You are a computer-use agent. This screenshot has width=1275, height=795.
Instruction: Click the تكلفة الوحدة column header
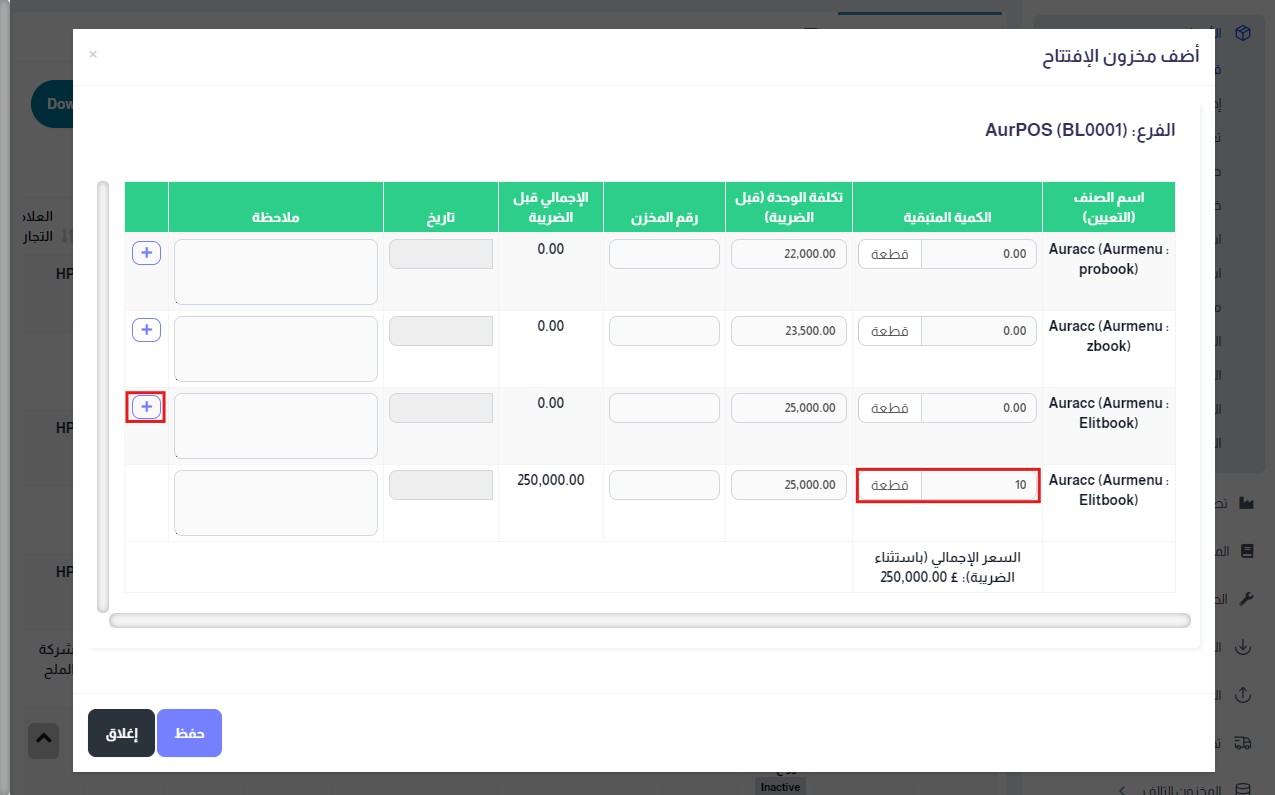789,207
